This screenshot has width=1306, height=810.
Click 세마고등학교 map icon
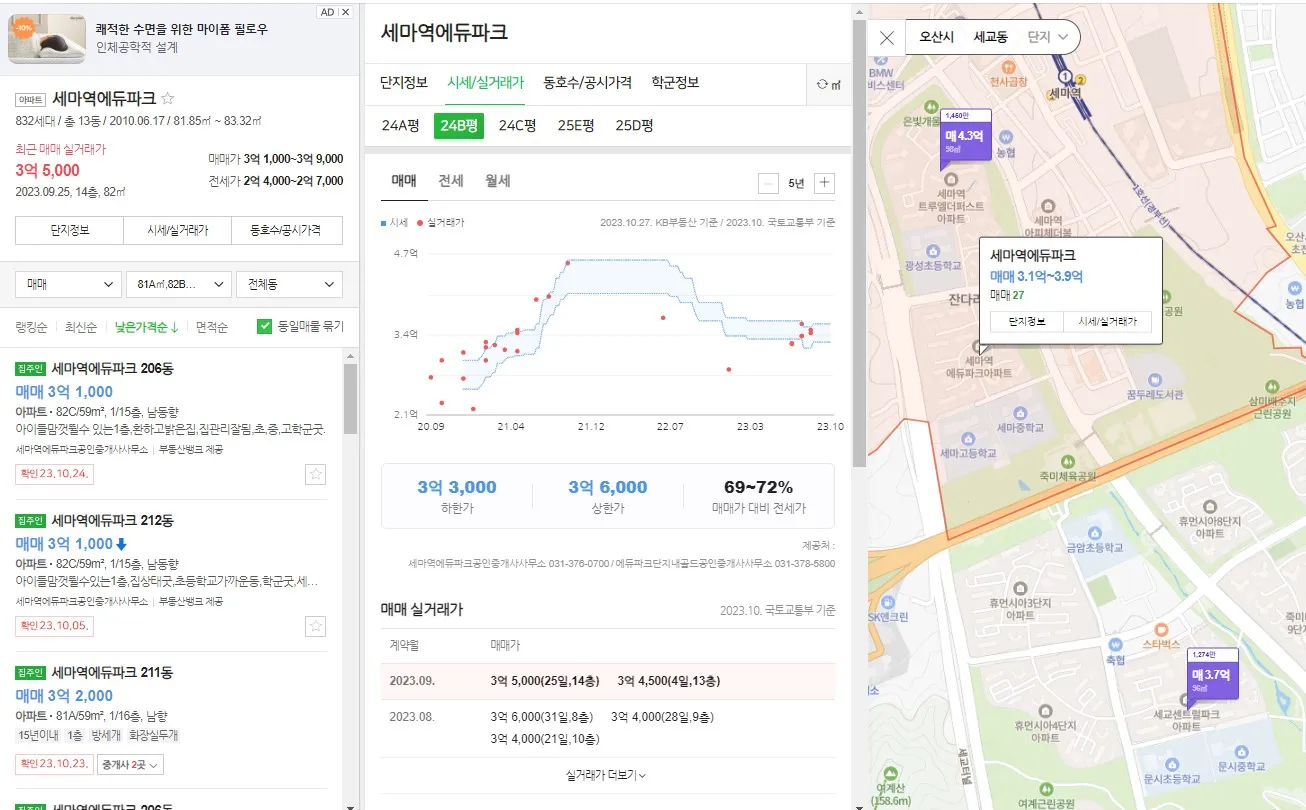(x=968, y=438)
